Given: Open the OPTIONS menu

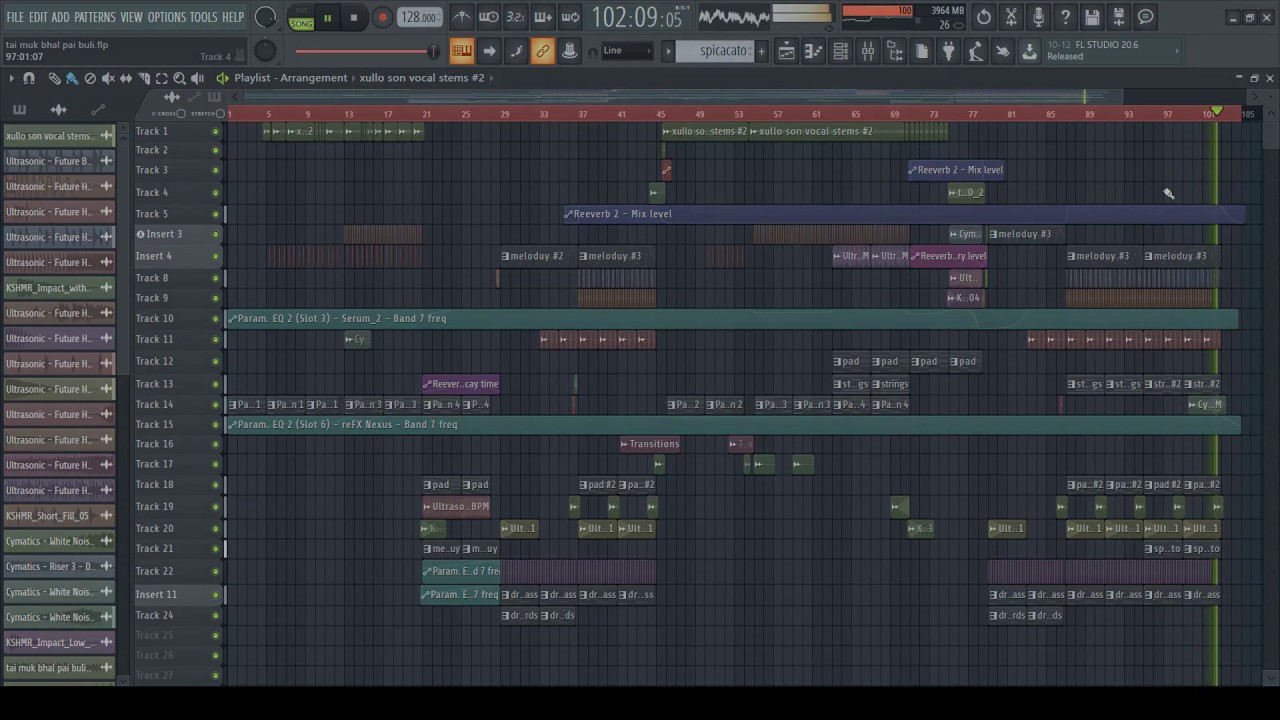Looking at the screenshot, I should 167,17.
